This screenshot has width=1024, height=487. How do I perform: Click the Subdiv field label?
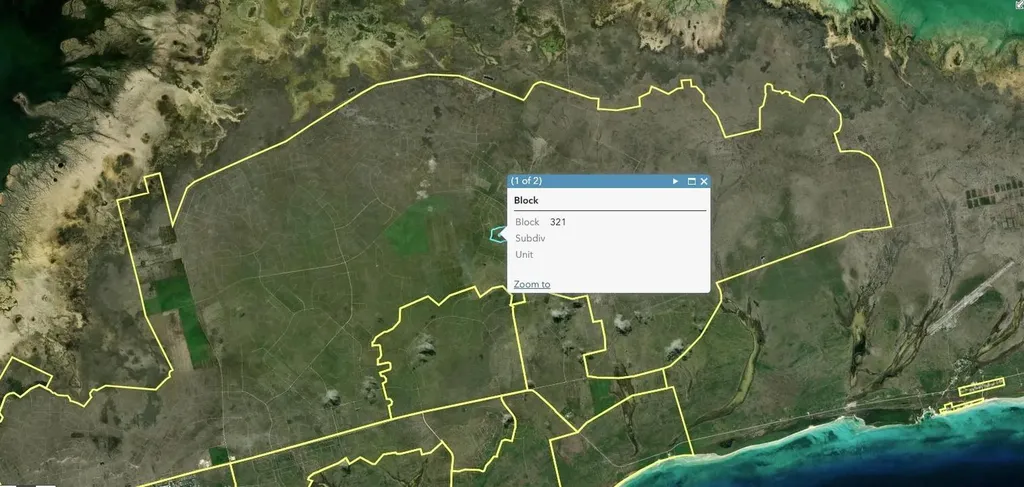(x=529, y=238)
